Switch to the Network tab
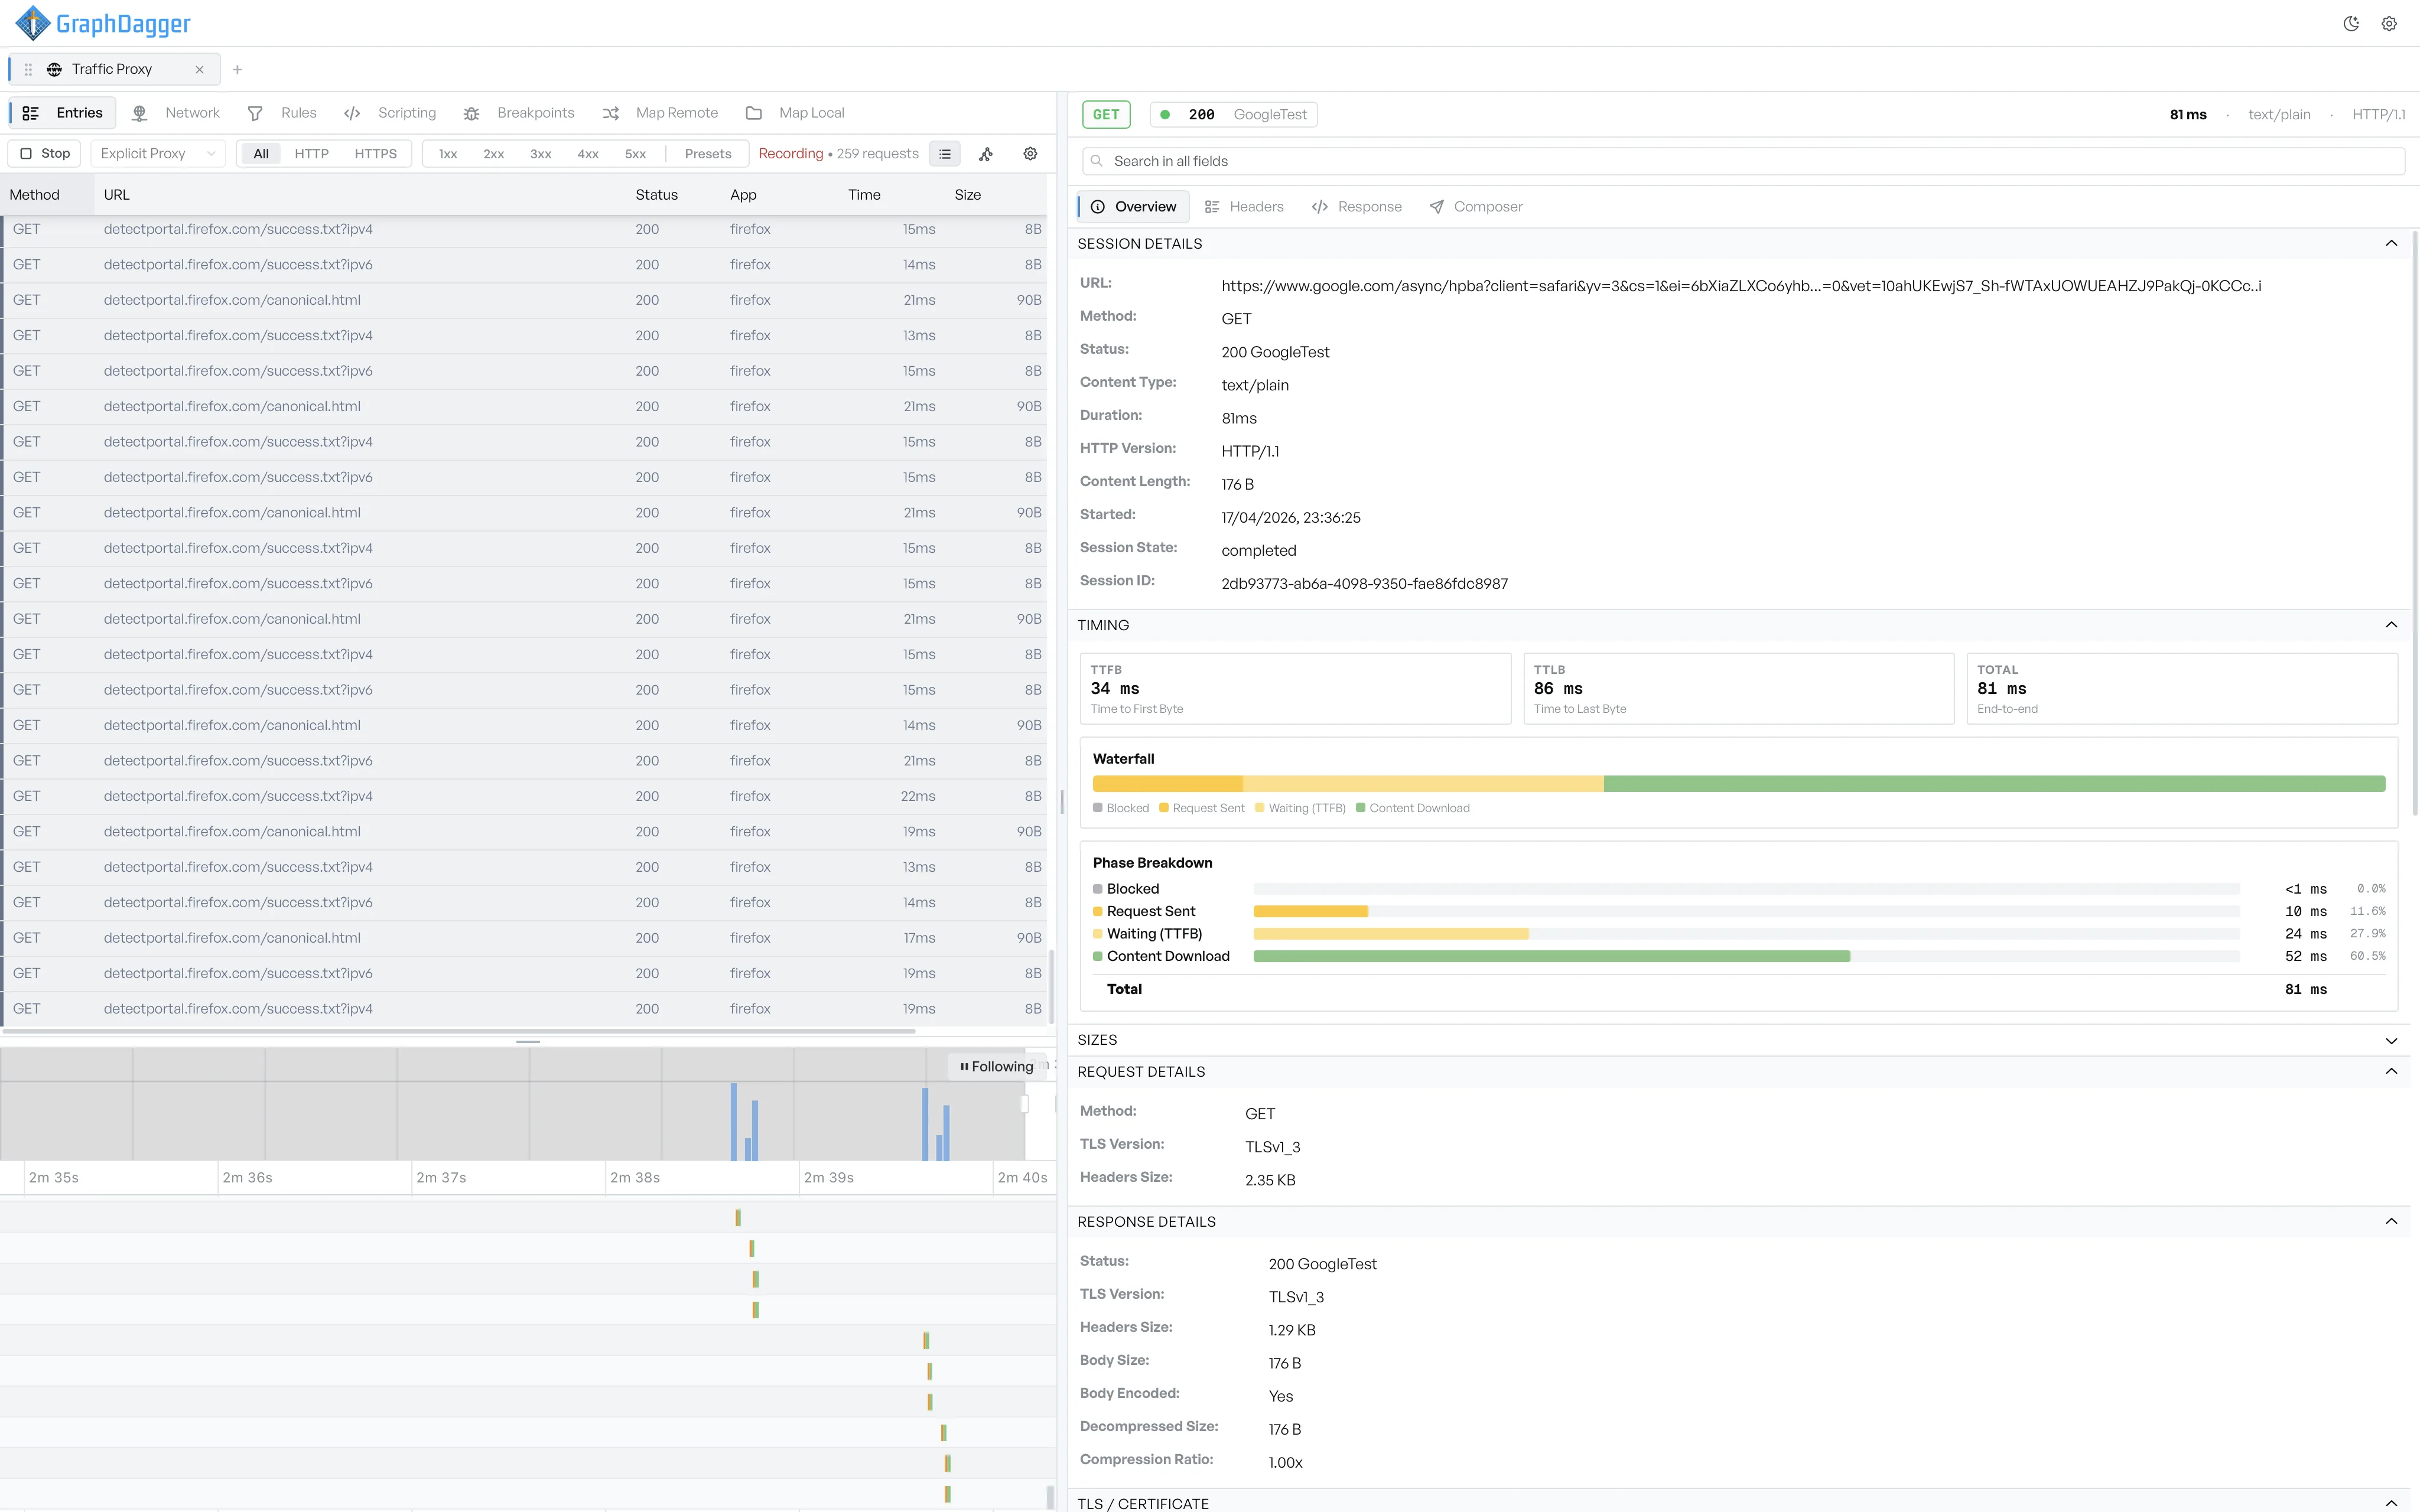Viewport: 2420px width, 1512px height. (176, 113)
